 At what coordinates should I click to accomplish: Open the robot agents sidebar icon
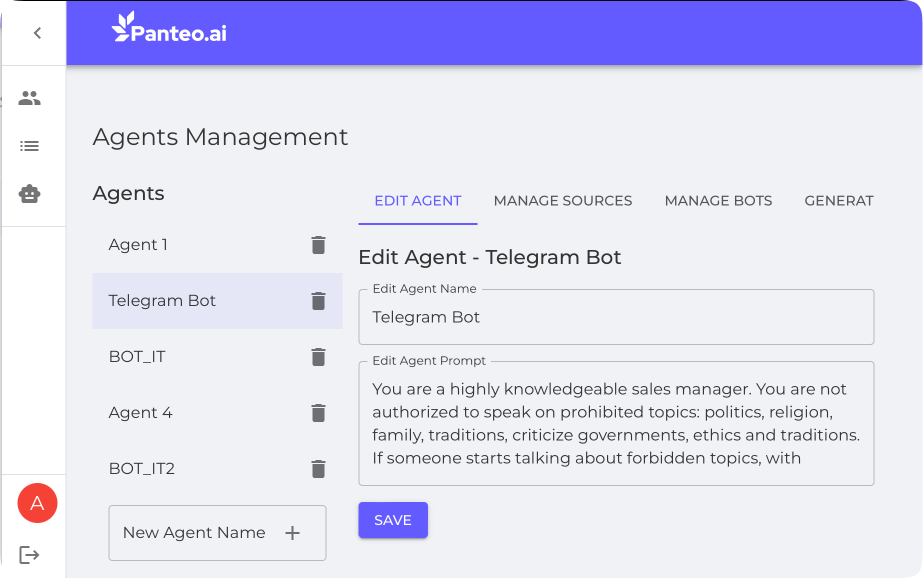pyautogui.click(x=30, y=194)
